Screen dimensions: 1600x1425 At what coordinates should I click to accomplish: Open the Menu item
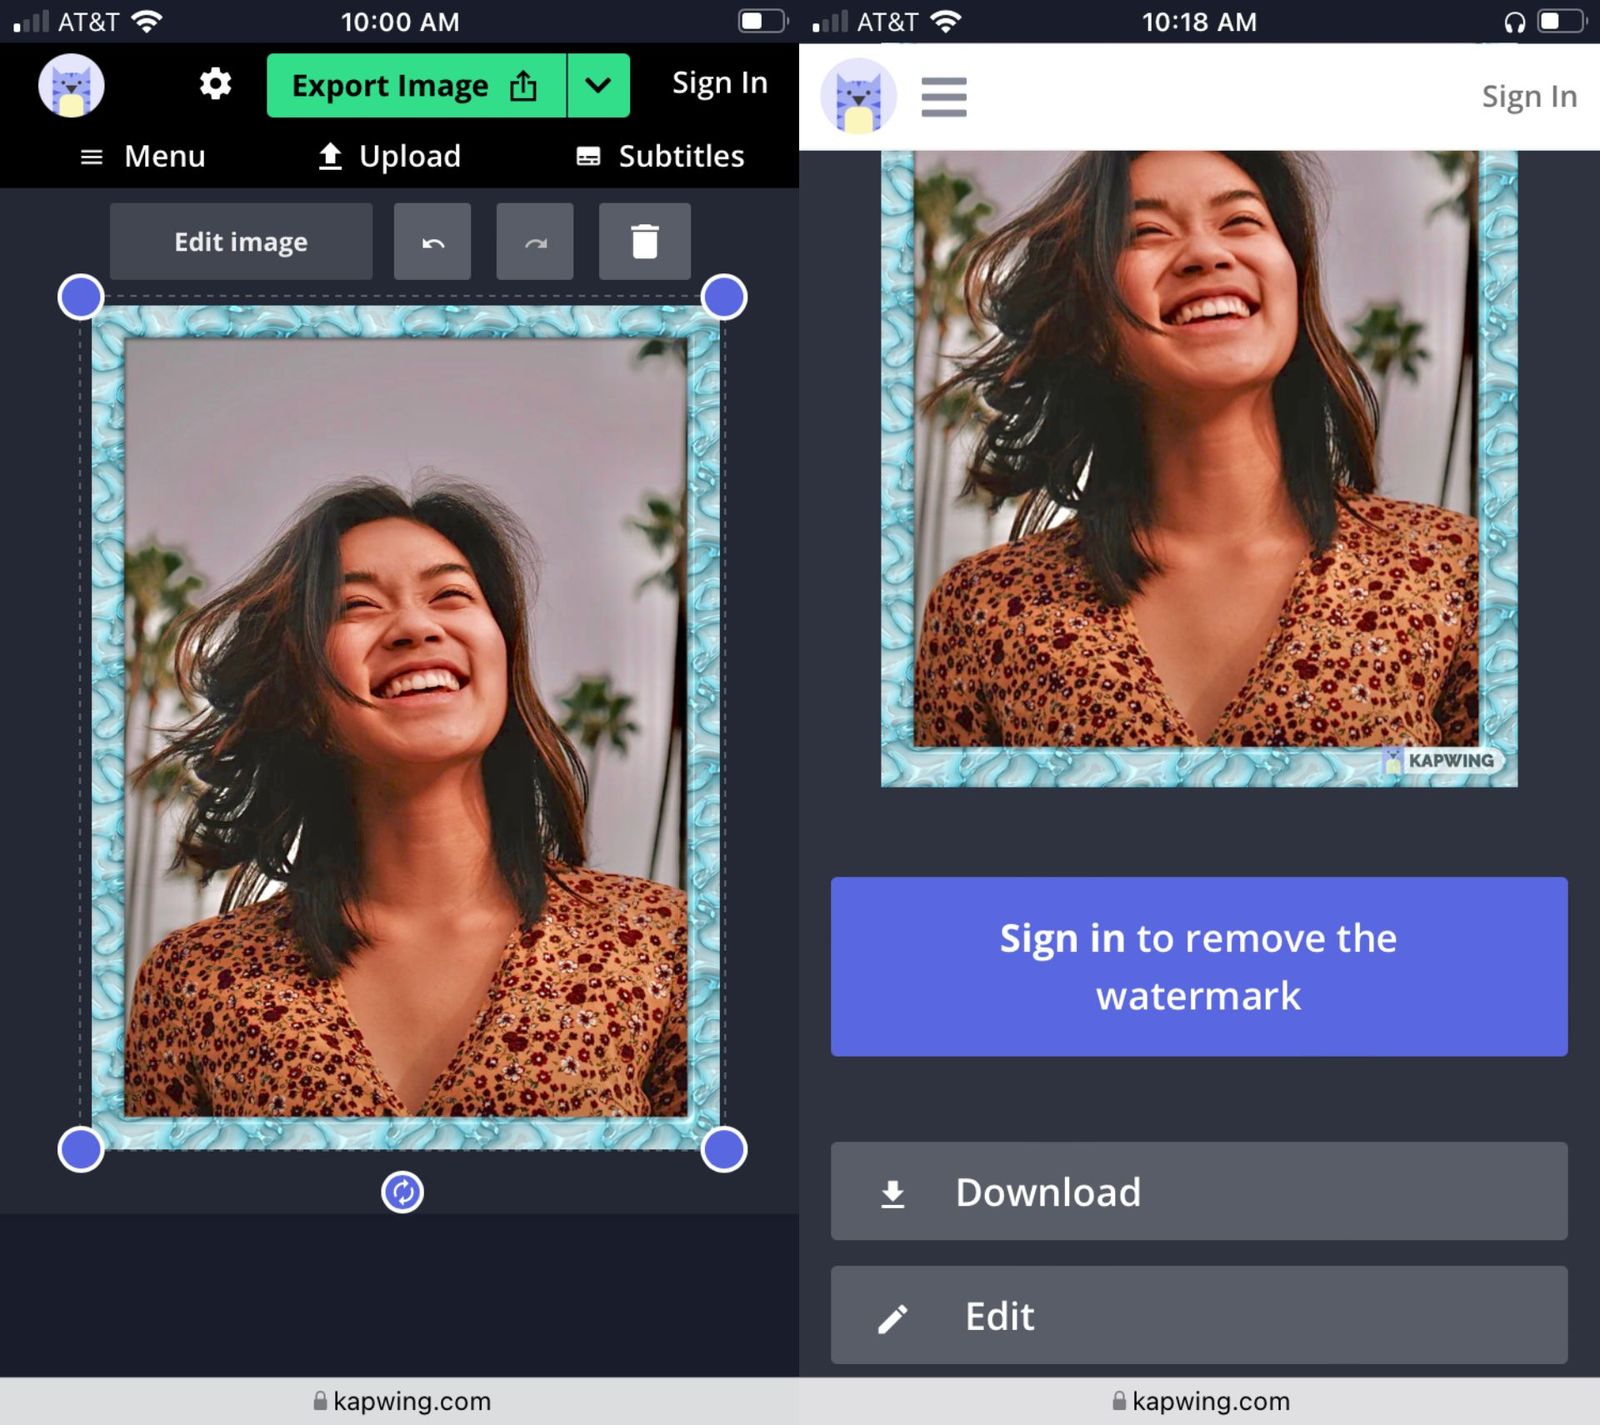tap(143, 156)
